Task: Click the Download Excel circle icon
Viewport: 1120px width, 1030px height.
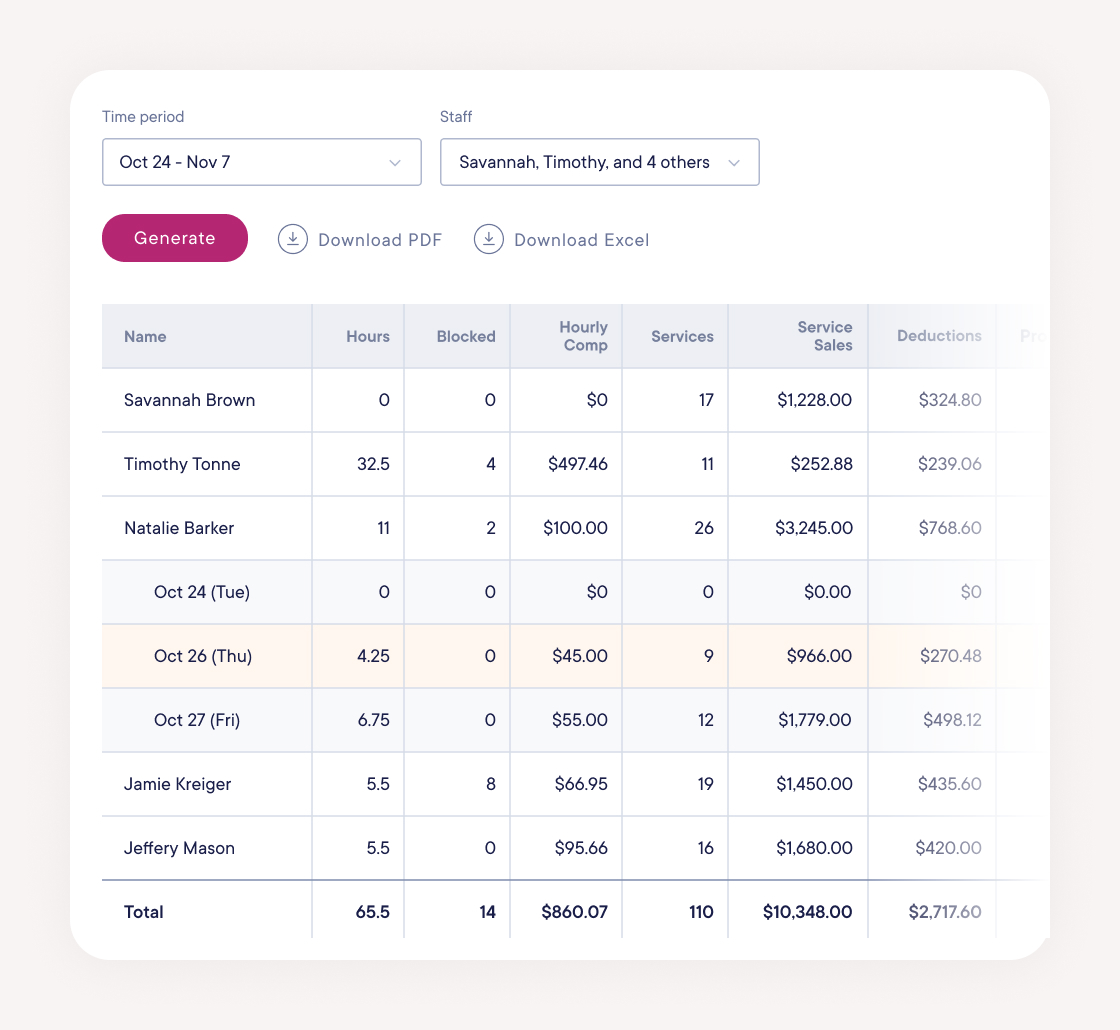Action: (x=489, y=239)
